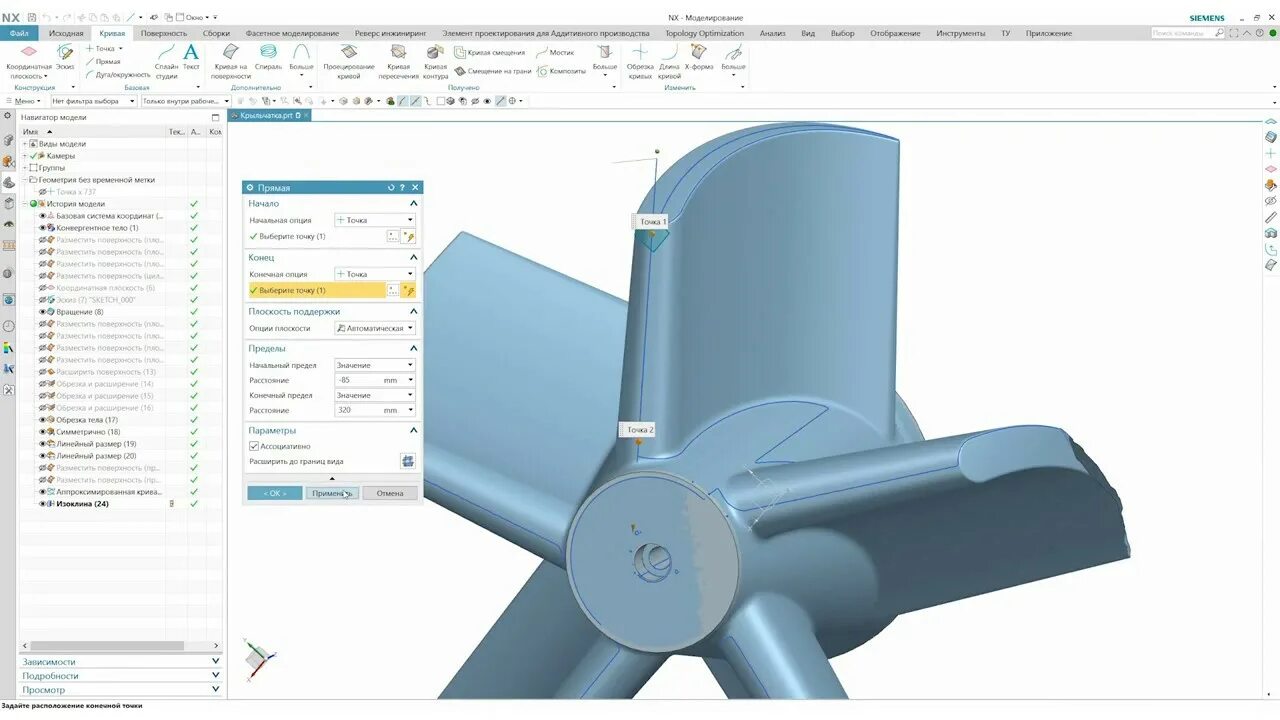Toggle visibility of Вращение (8) feature
Image resolution: width=1280 pixels, height=720 pixels.
43,312
